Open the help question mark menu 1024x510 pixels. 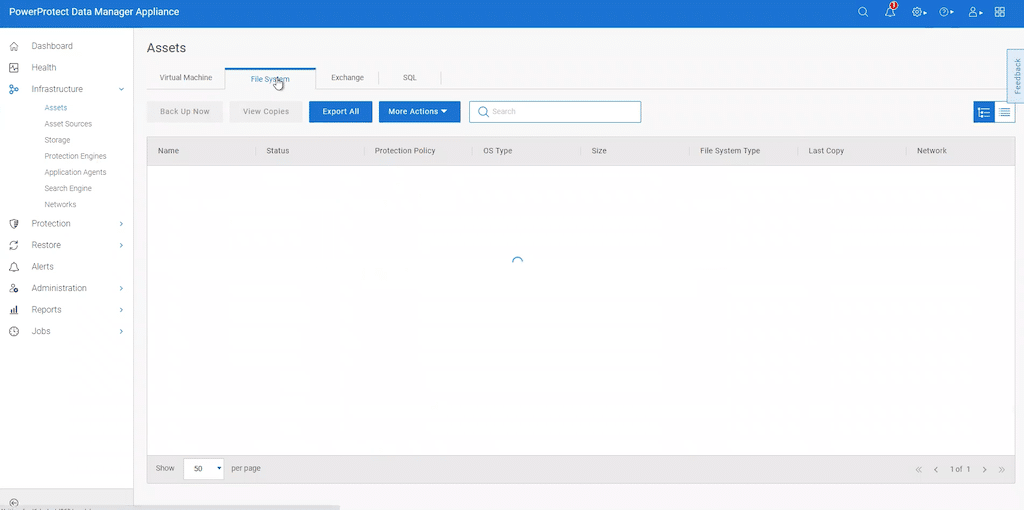coord(946,12)
